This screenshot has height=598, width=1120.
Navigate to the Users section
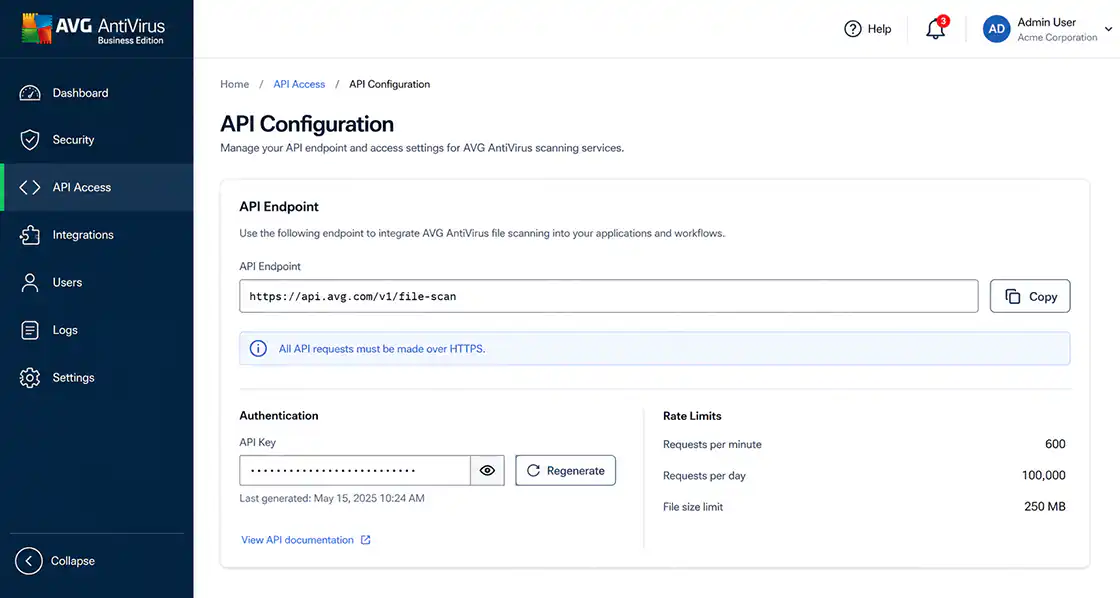[x=96, y=282]
